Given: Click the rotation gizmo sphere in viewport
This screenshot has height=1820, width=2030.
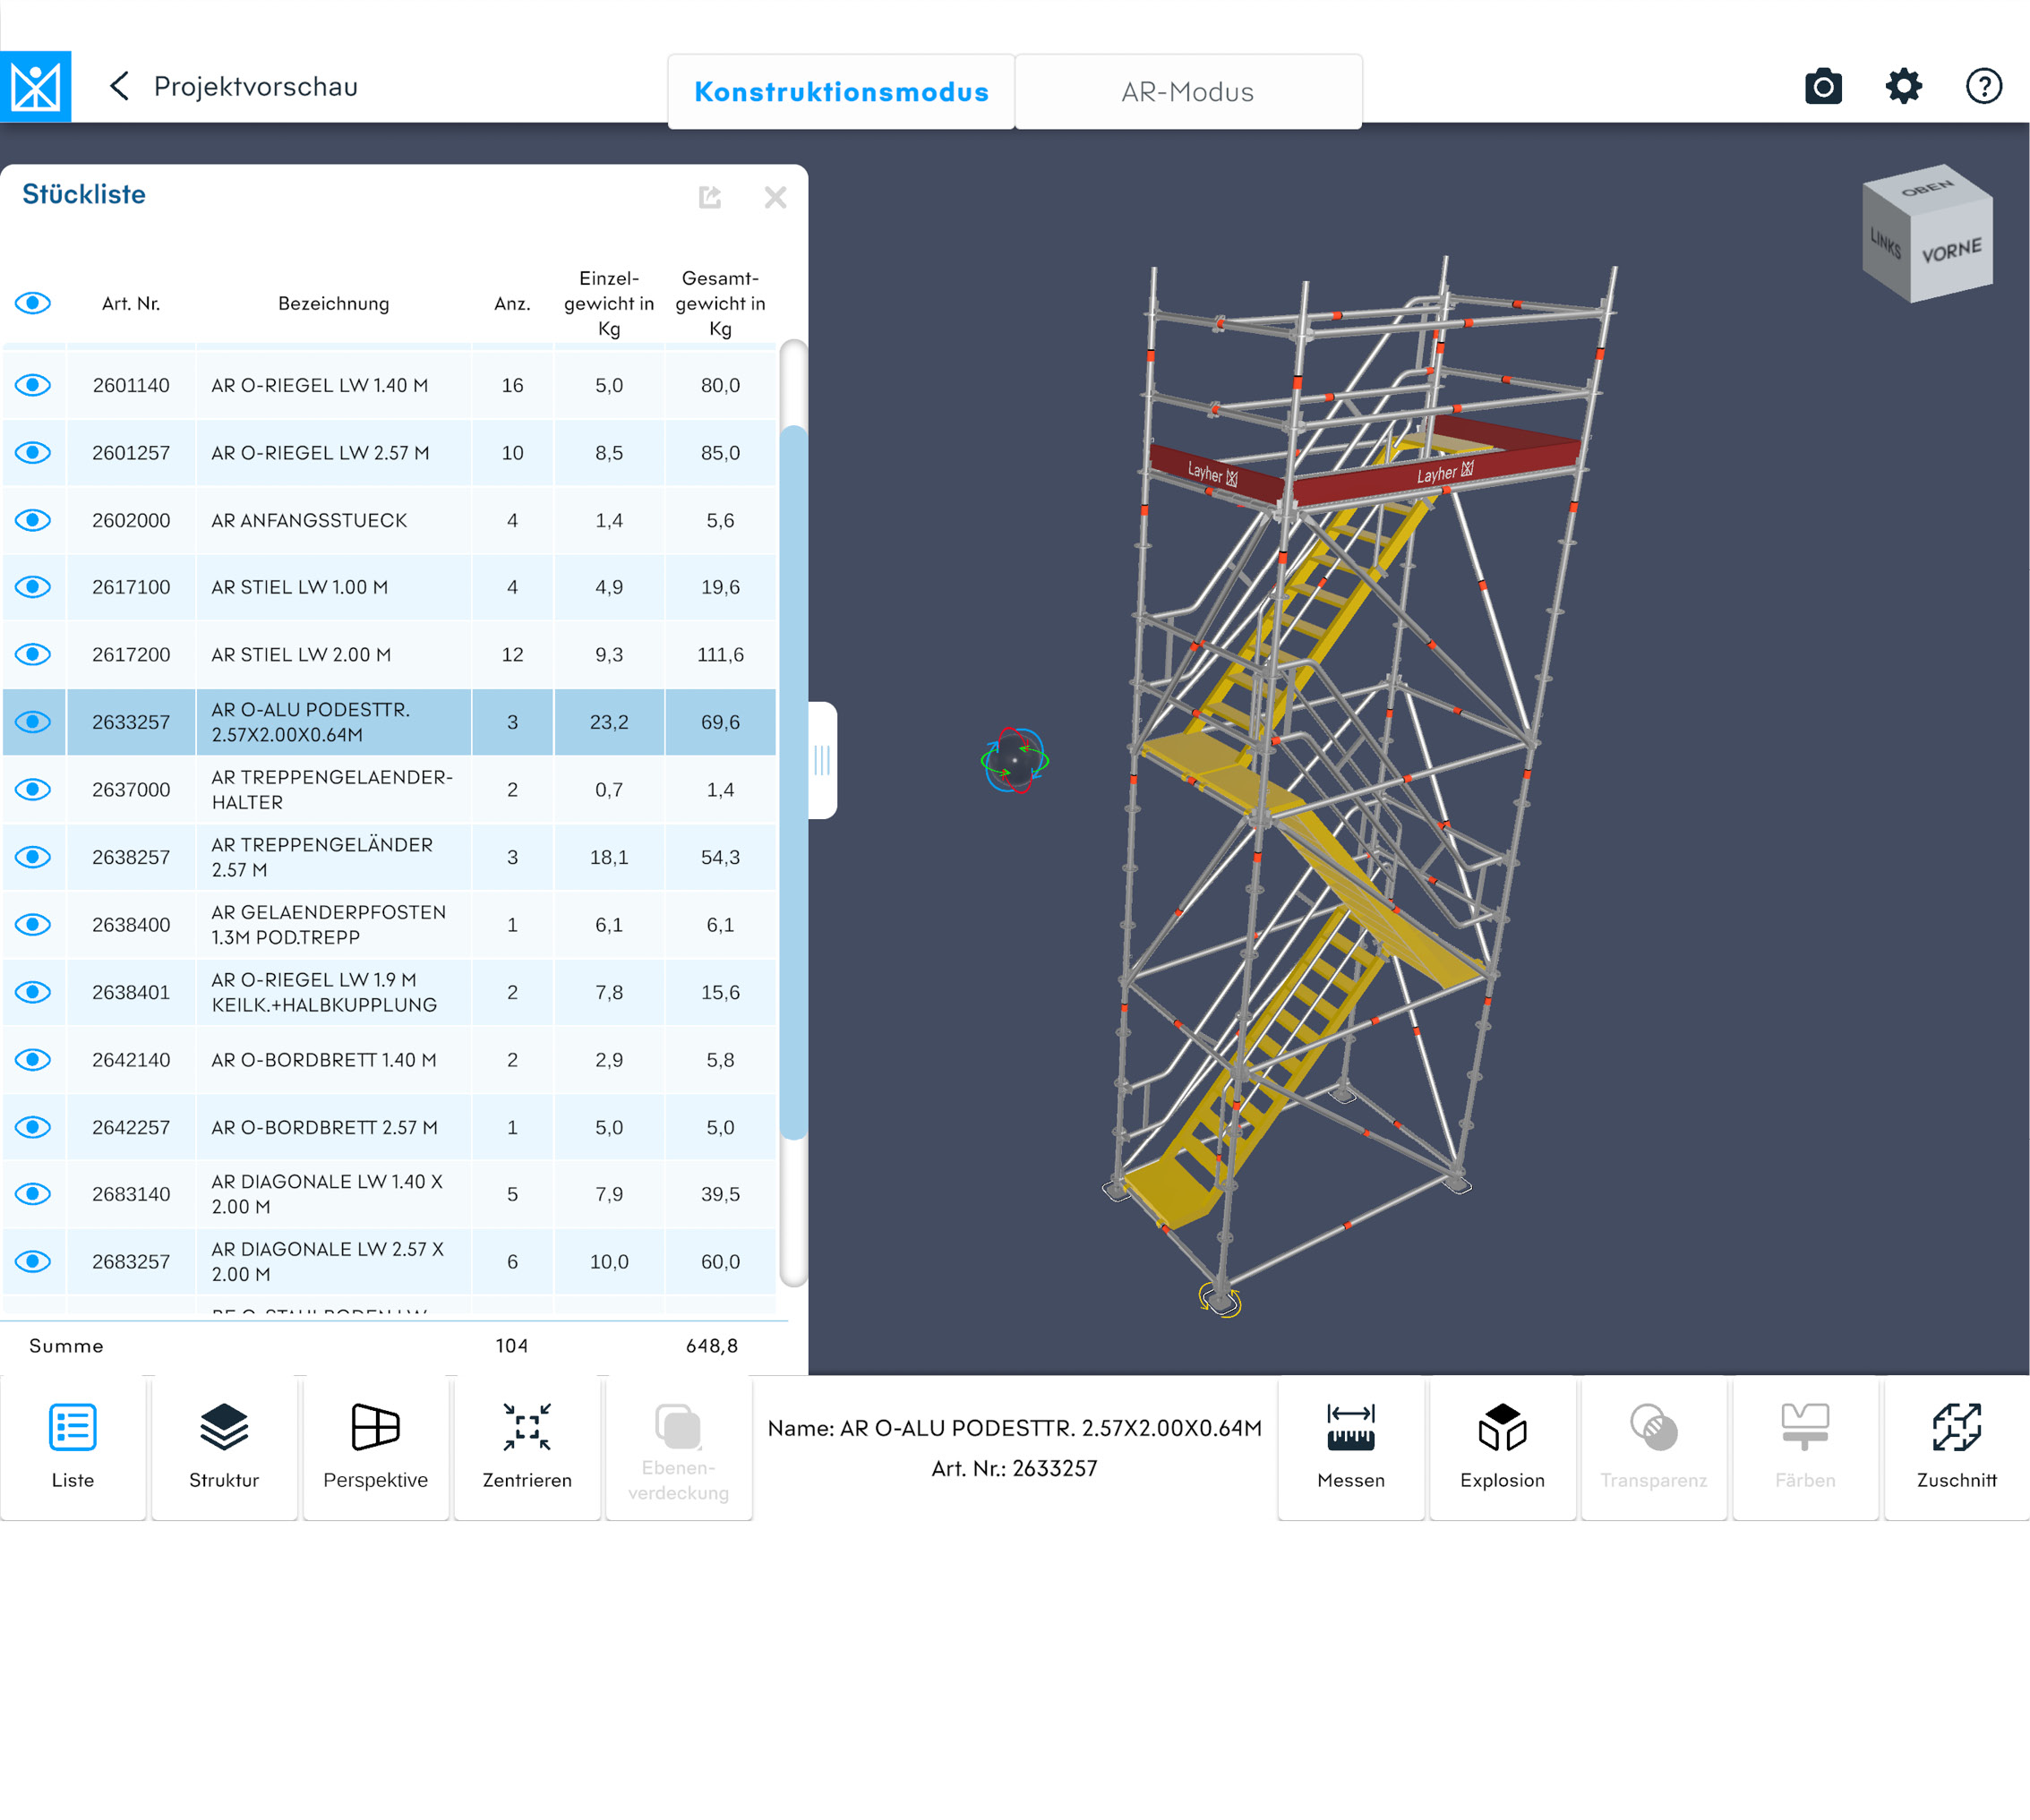Looking at the screenshot, I should point(1015,761).
